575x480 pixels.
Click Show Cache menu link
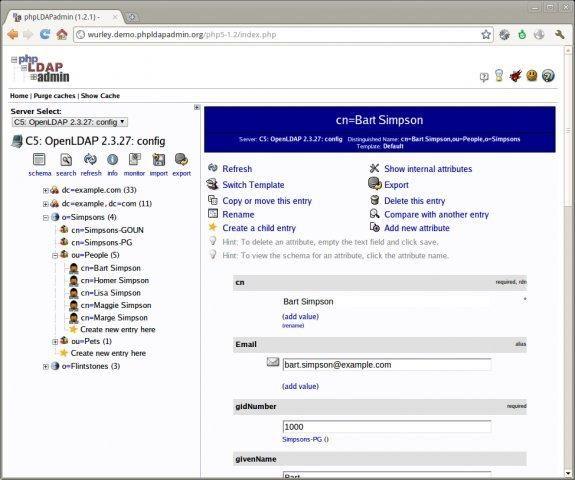100,96
